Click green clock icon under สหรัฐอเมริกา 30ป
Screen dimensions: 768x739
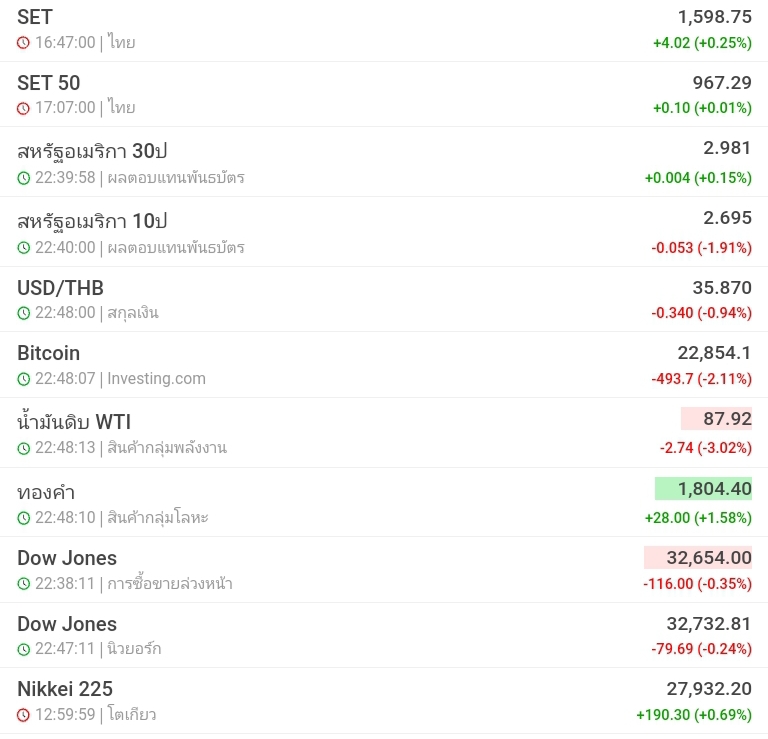(x=24, y=178)
